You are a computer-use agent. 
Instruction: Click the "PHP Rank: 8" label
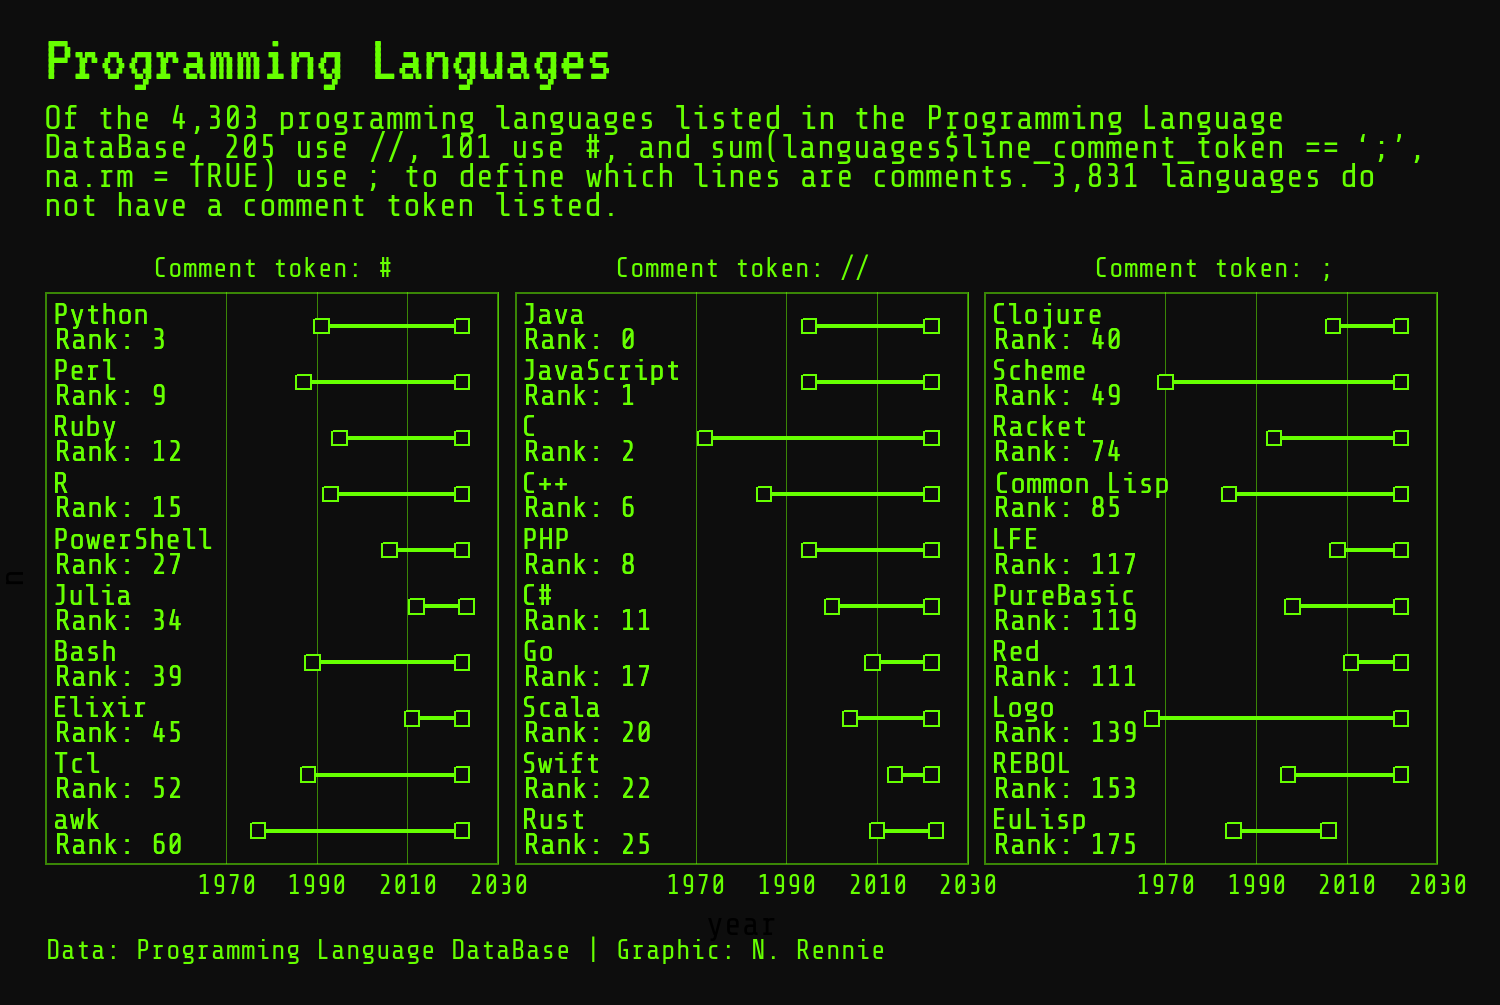[580, 552]
